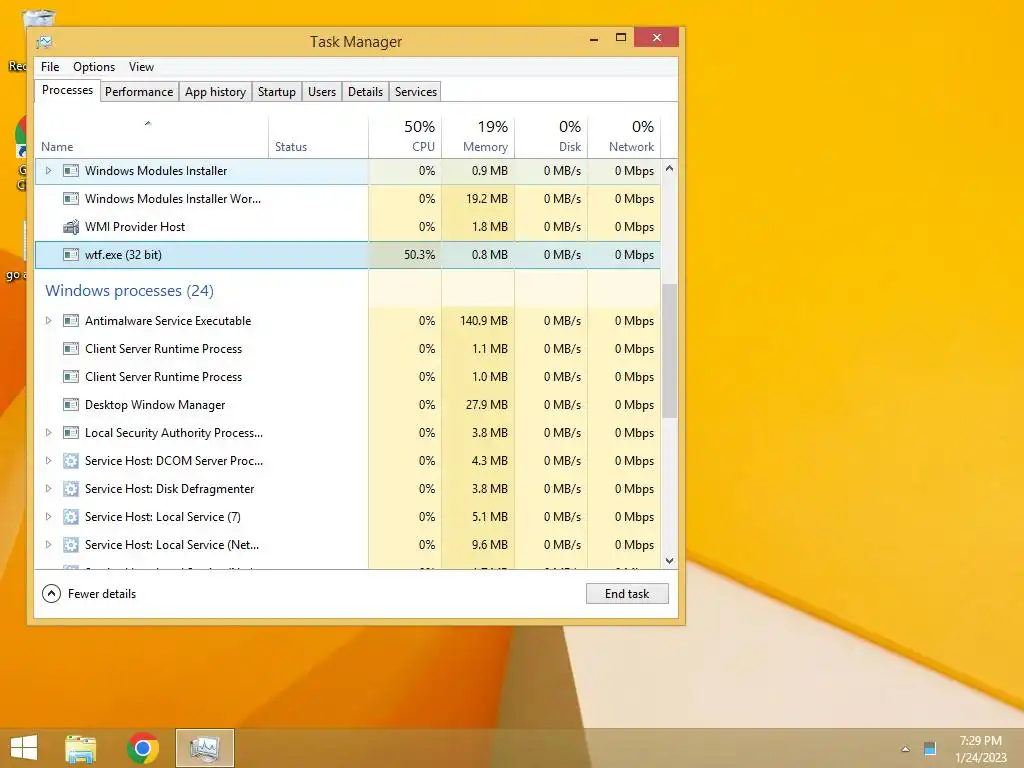Switch to the Startup tab
The width and height of the screenshot is (1024, 768).
coord(277,92)
